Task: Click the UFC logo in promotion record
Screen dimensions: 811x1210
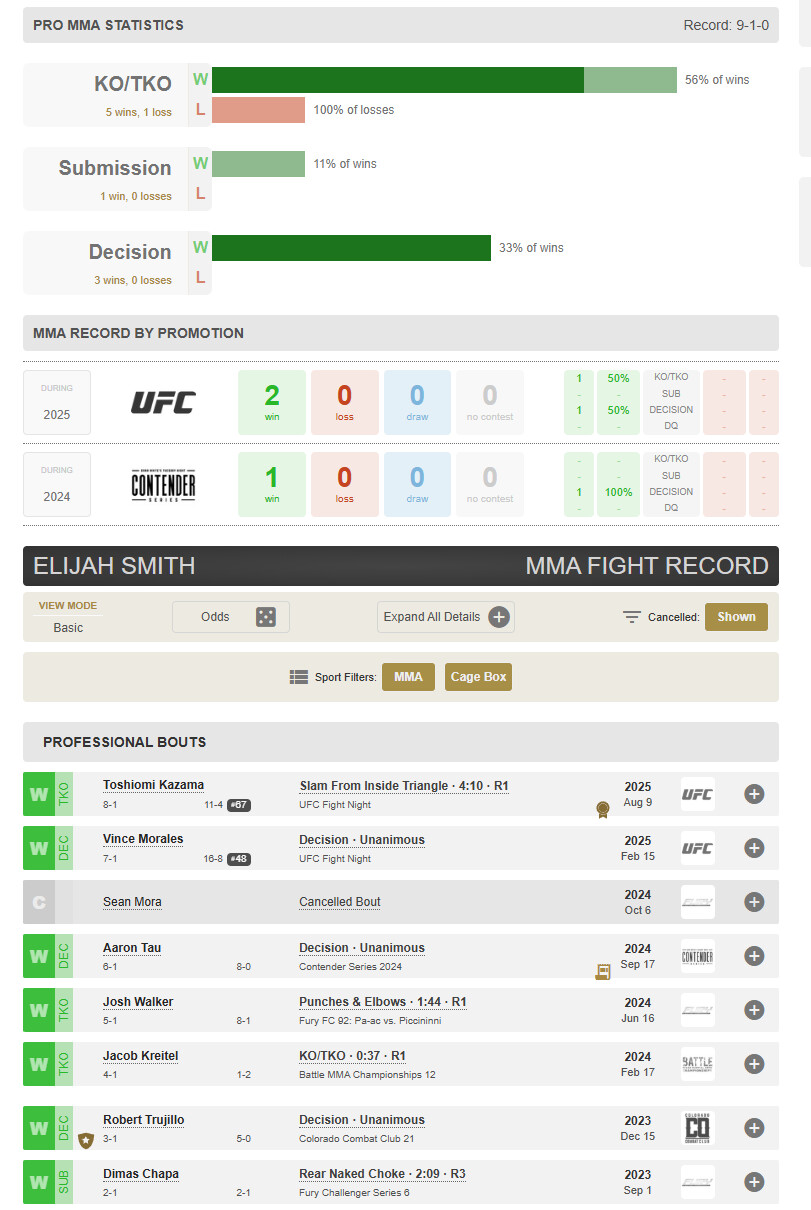Action: click(x=163, y=402)
